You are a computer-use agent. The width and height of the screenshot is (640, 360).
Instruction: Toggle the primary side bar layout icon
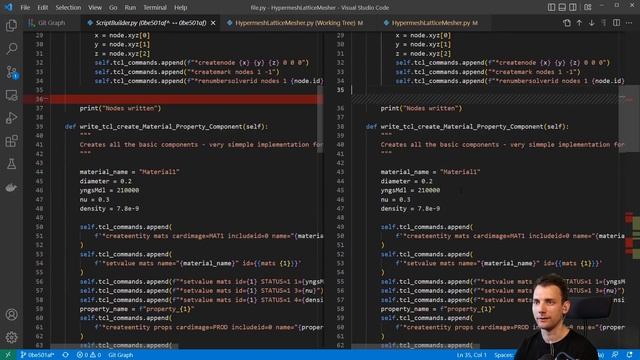(x=551, y=7)
